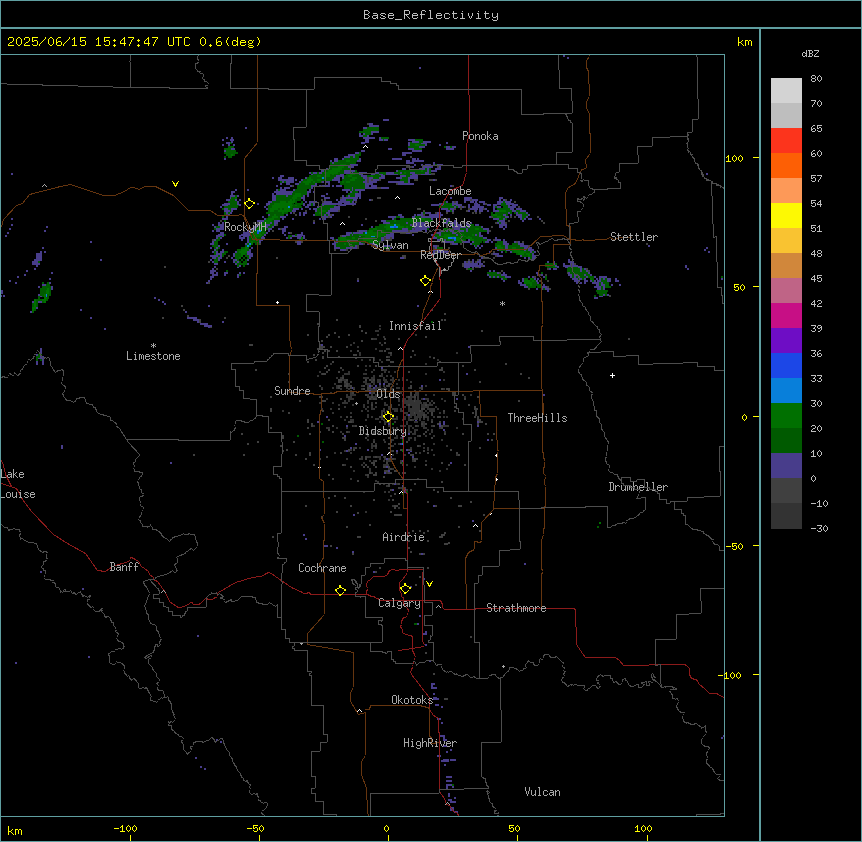Select the royal blue legend swatch near 36

click(786, 365)
